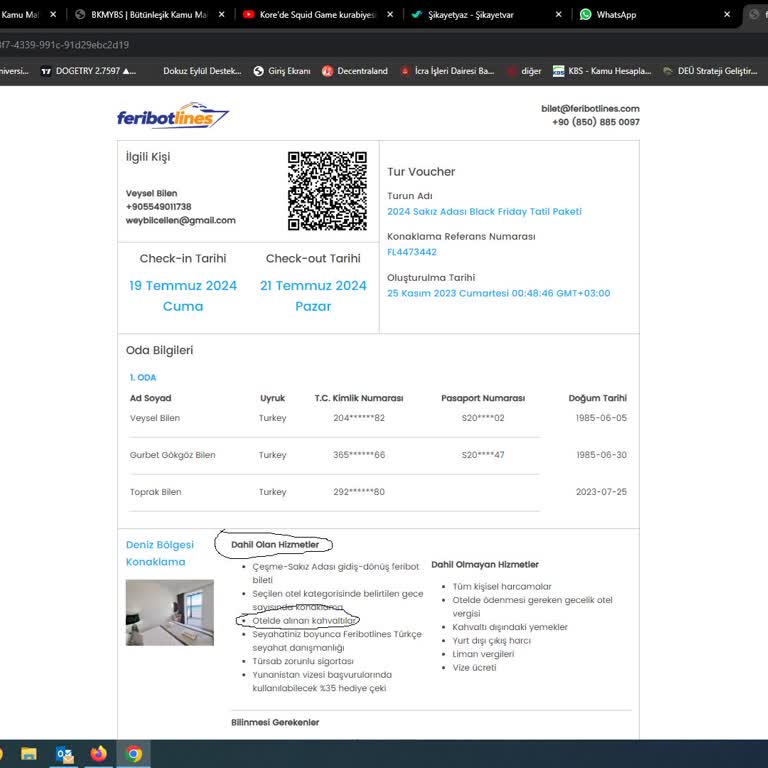
Task: Switch to Şikayetyaz - Şikayetvar tab
Action: tap(488, 15)
